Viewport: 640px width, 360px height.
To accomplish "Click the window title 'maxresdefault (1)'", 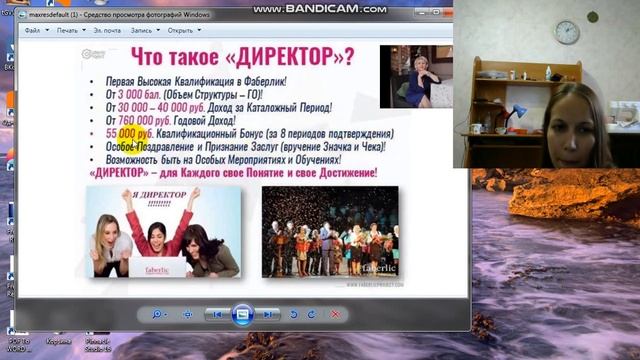I will click(53, 15).
